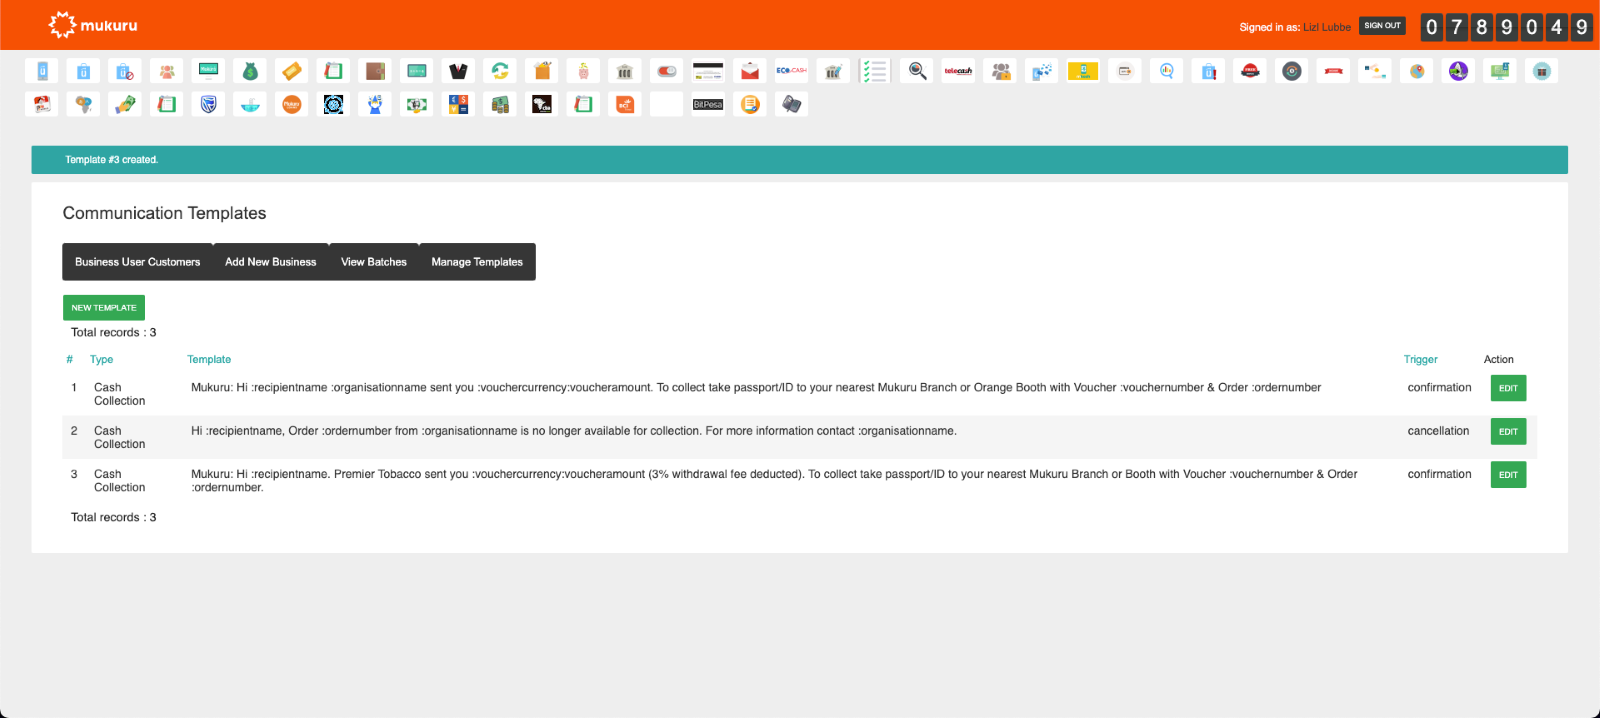Sort the table by Trigger column header

(1420, 360)
